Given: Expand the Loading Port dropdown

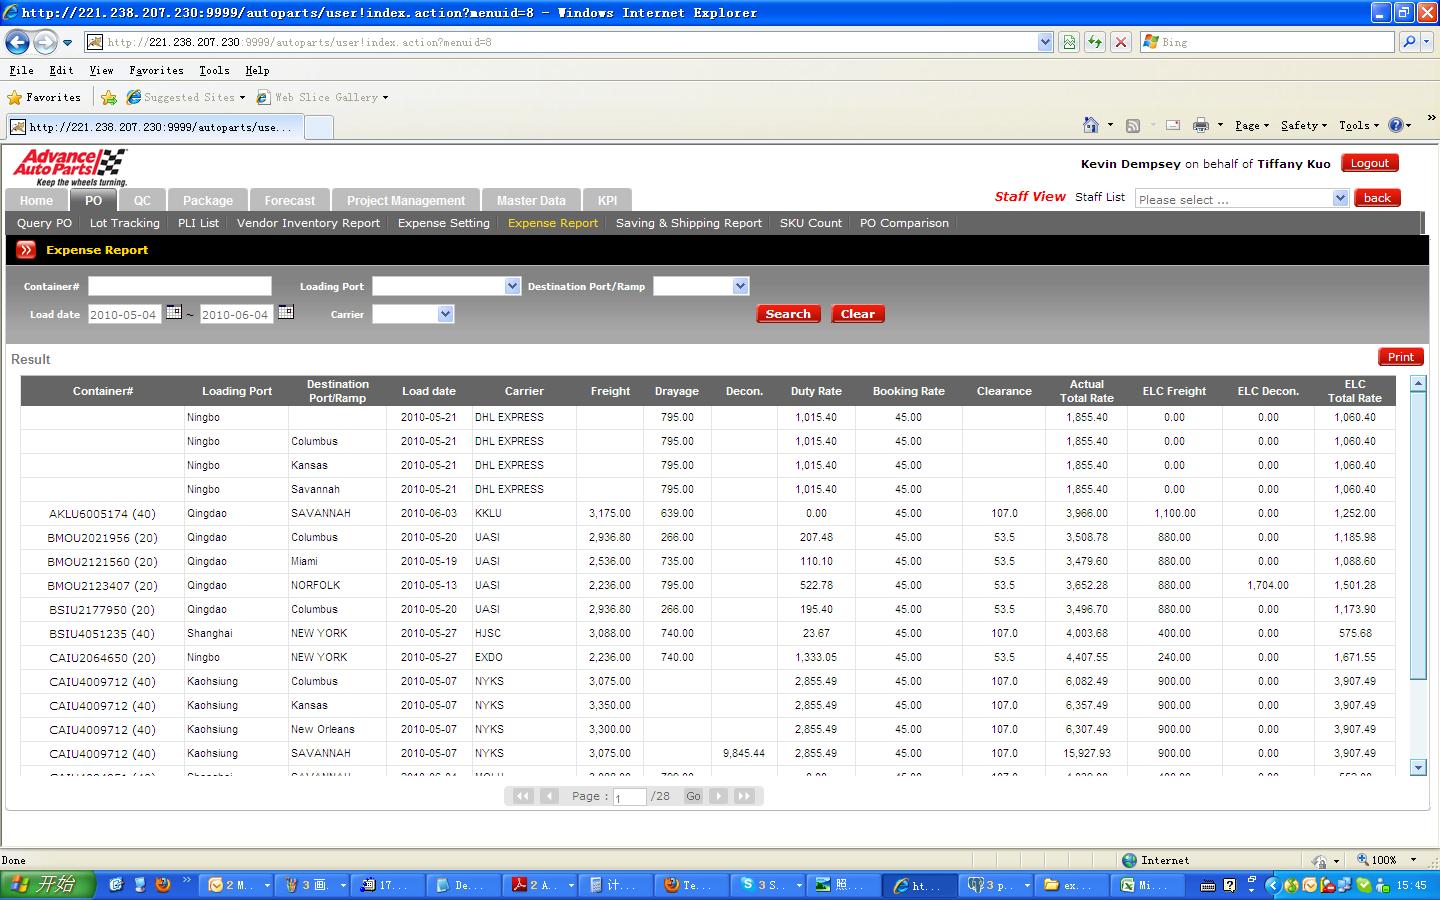Looking at the screenshot, I should pos(512,286).
